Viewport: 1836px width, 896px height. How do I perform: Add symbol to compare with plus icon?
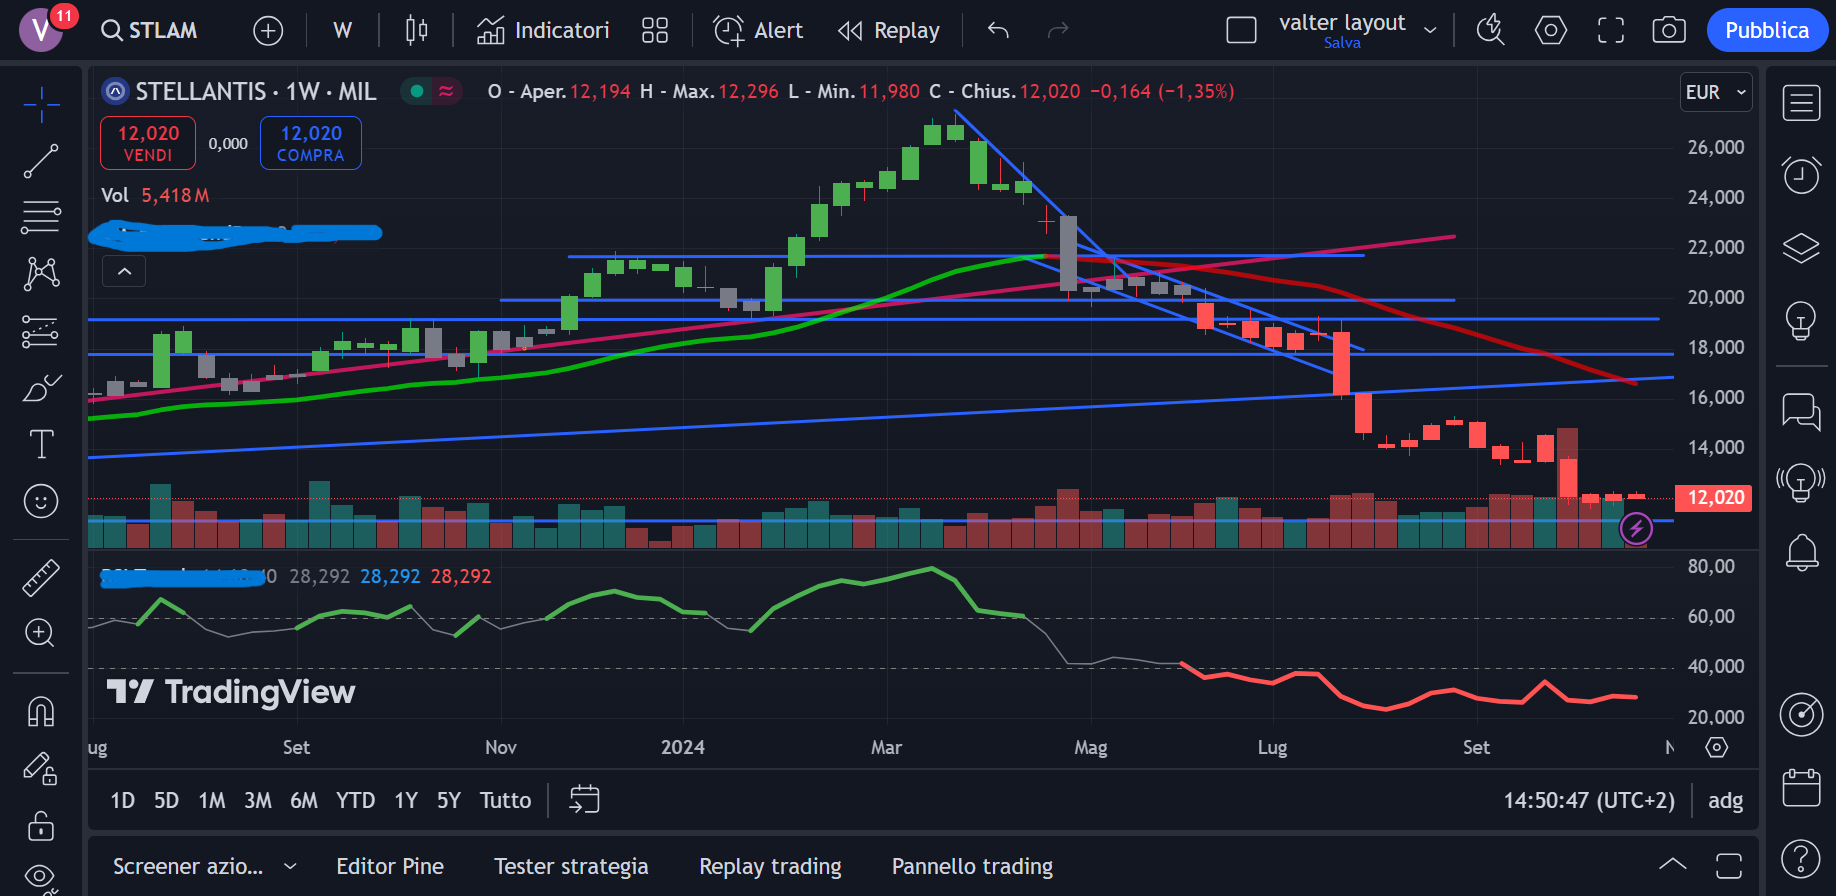pos(268,31)
